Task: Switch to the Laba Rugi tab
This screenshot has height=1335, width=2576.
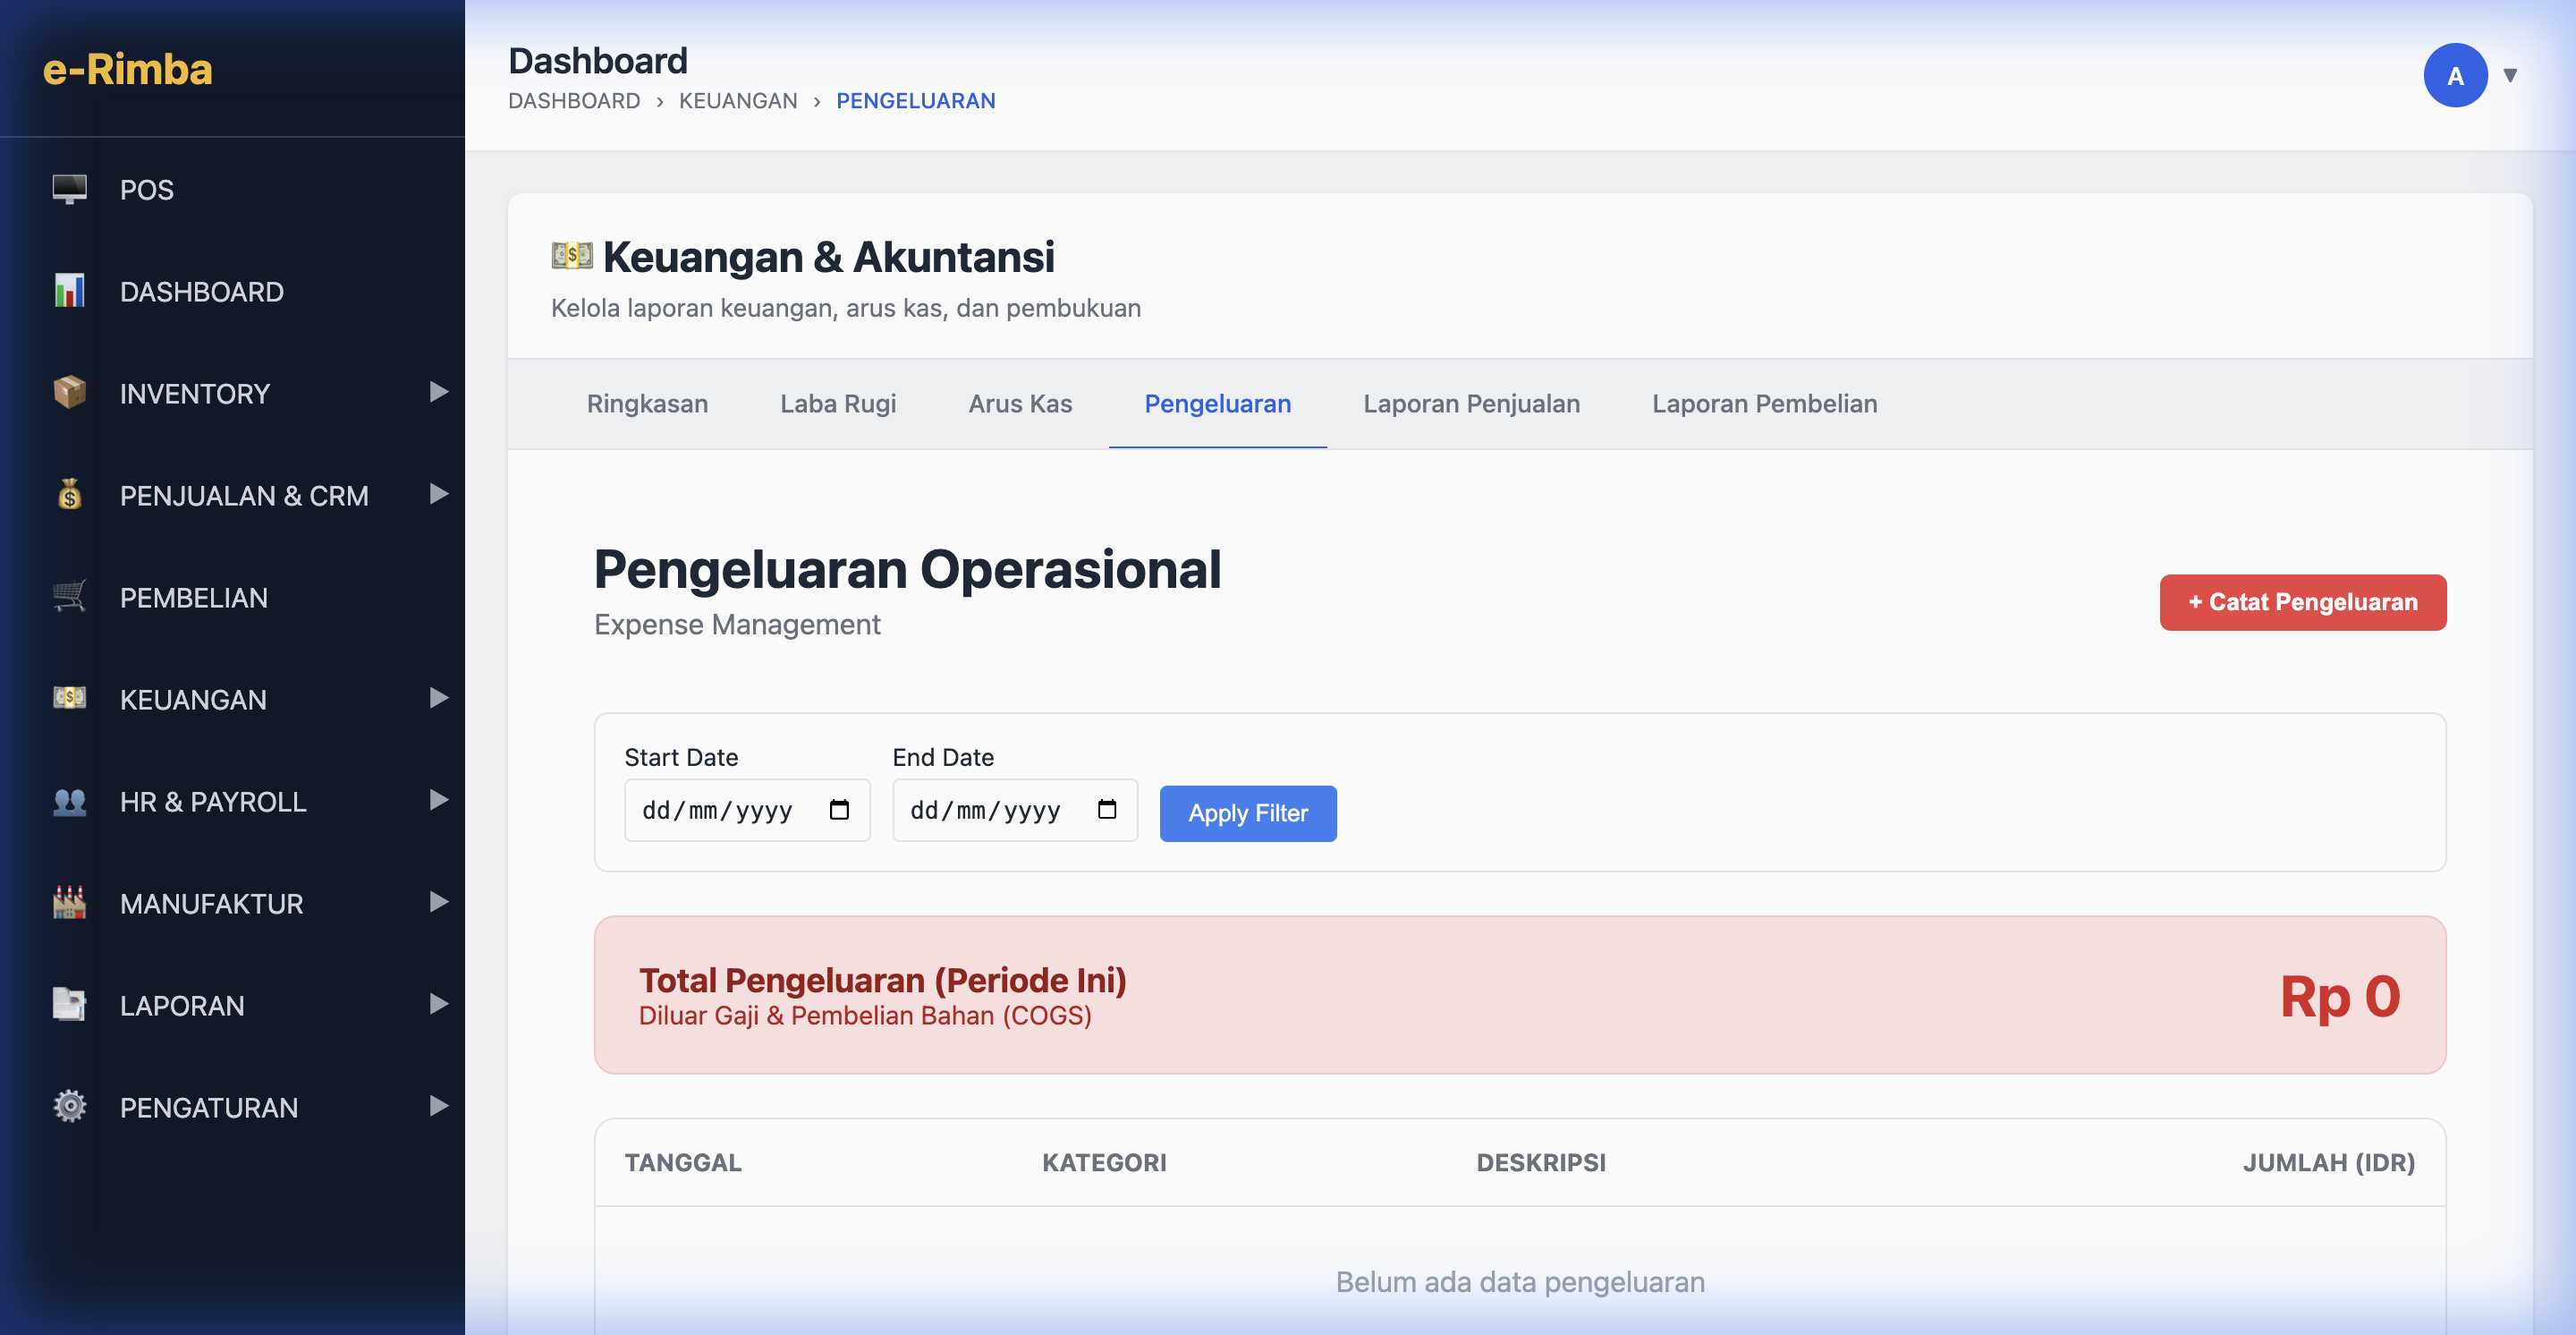Action: click(x=837, y=404)
